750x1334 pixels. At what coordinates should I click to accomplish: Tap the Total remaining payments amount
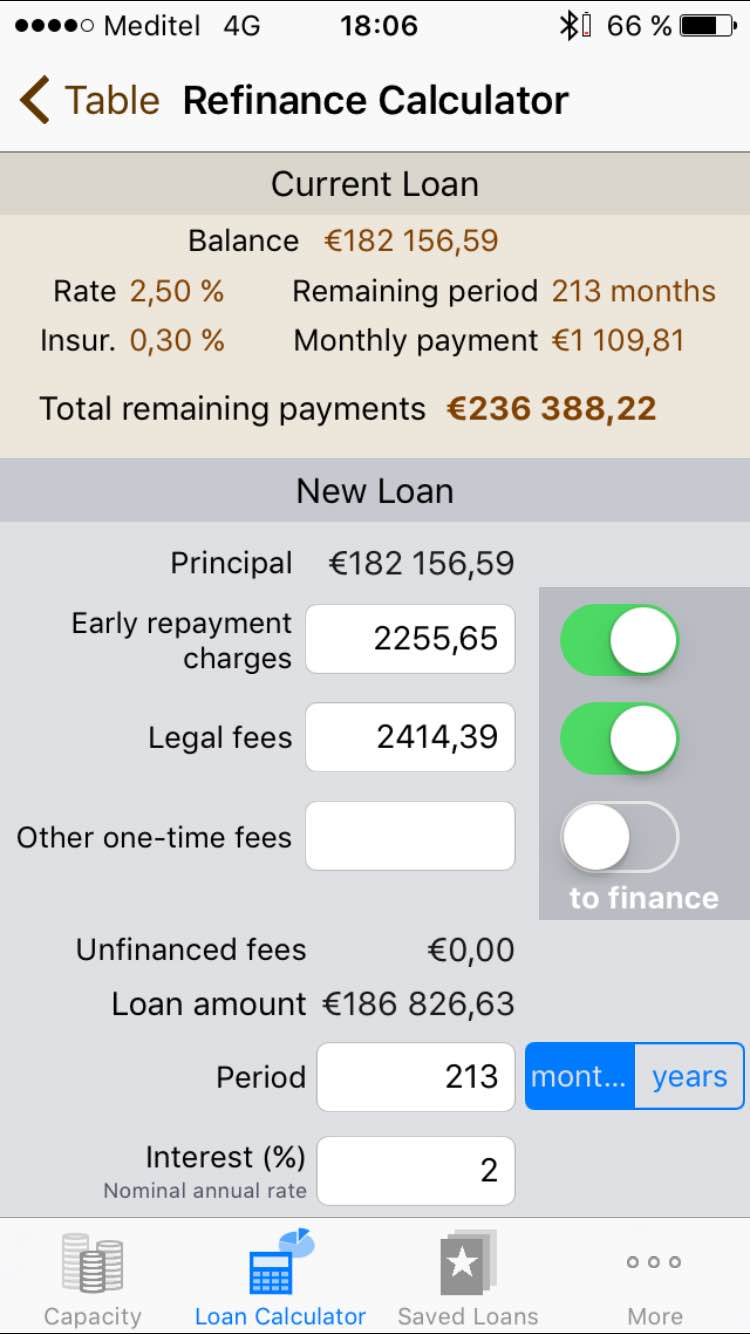click(x=551, y=409)
